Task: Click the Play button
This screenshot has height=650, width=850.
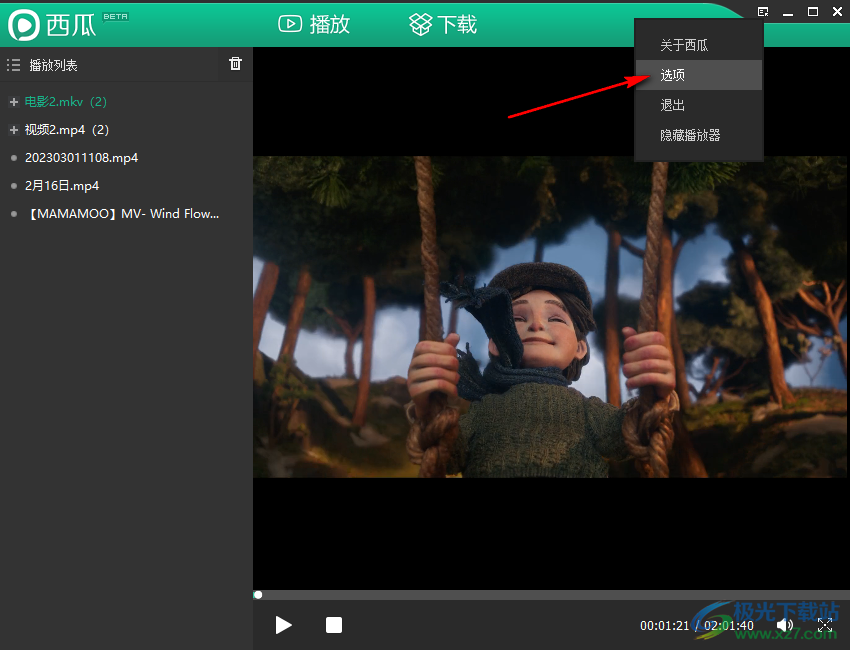Action: (x=283, y=625)
